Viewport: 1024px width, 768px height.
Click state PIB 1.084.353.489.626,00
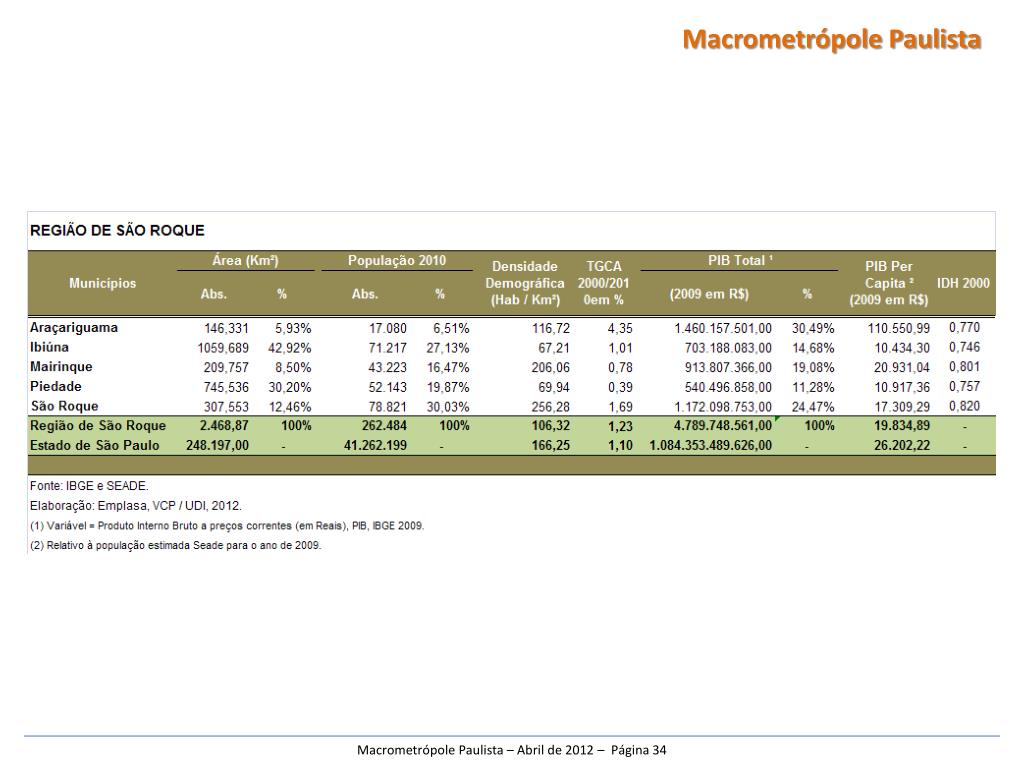coord(711,445)
